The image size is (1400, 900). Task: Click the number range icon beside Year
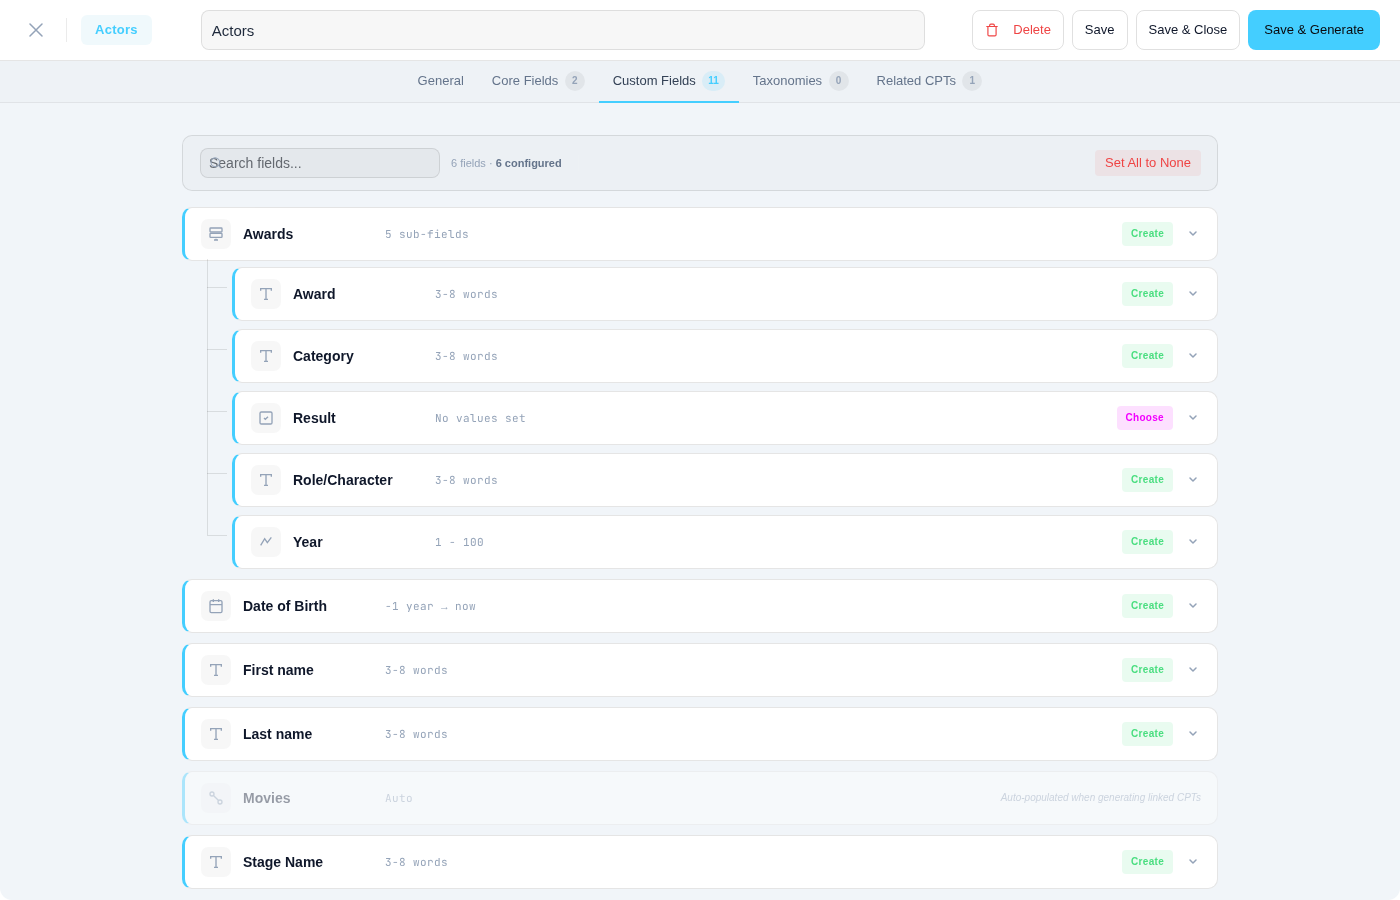pos(266,542)
